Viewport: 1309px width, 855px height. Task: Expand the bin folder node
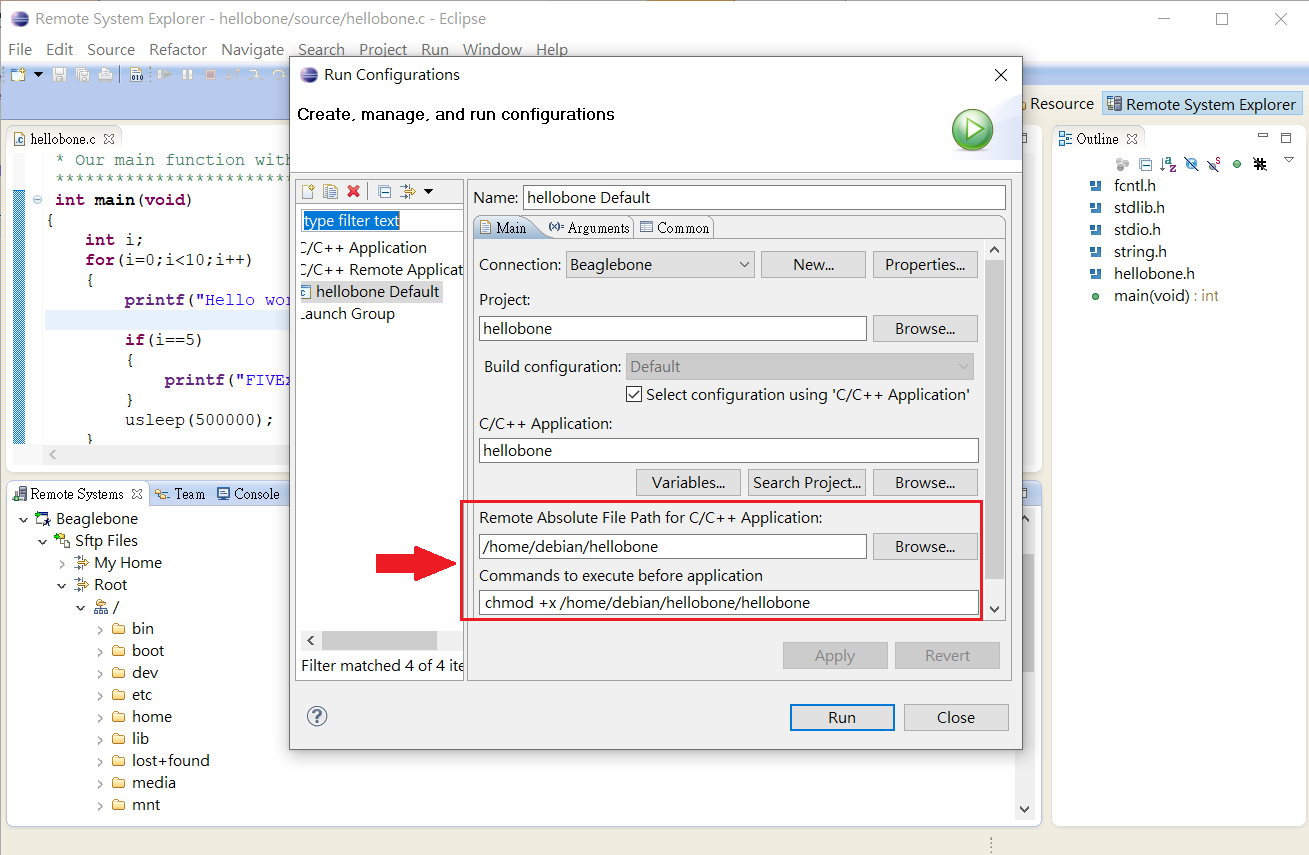100,629
